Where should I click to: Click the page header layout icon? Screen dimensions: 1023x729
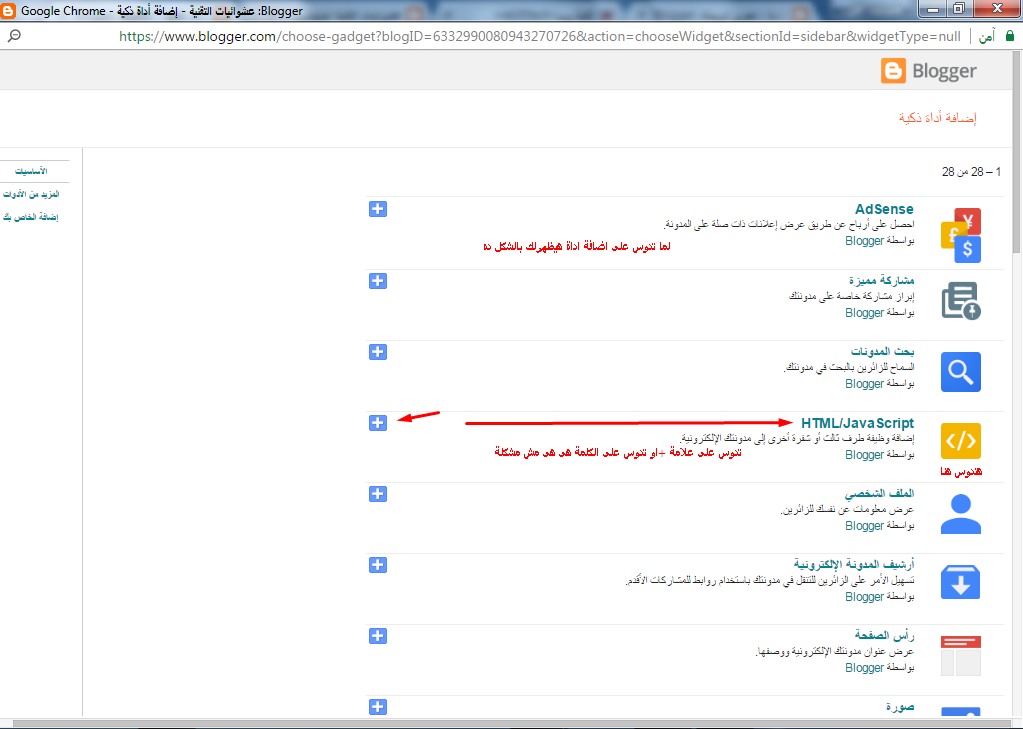(961, 656)
